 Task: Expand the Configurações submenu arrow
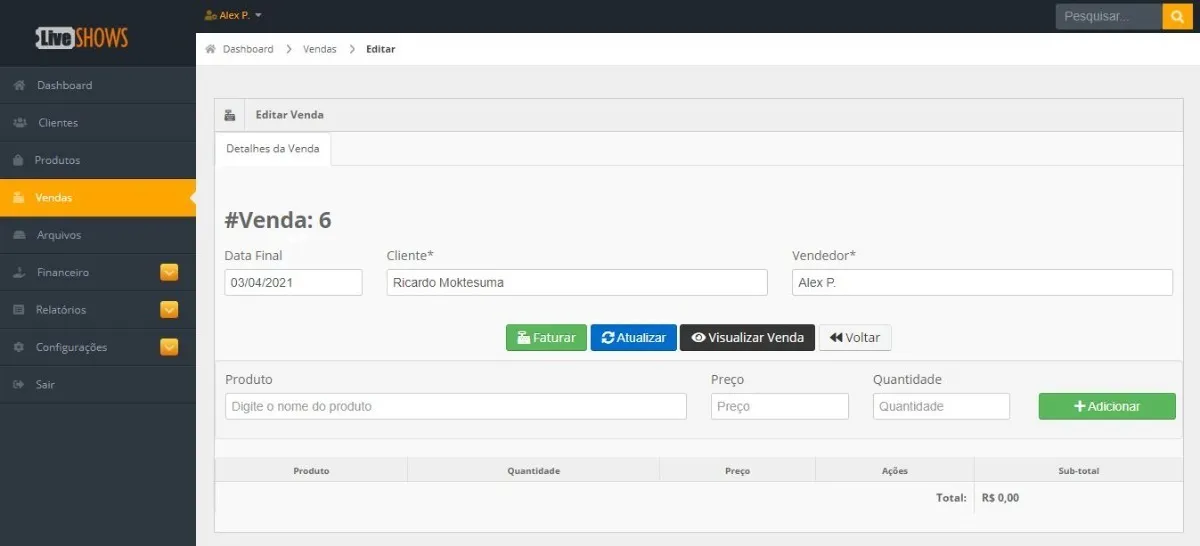pyautogui.click(x=169, y=347)
